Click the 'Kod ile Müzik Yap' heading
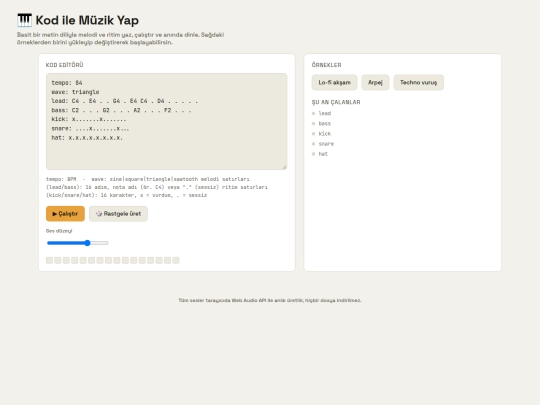Viewport: 540px width, 405px height. [x=87, y=20]
